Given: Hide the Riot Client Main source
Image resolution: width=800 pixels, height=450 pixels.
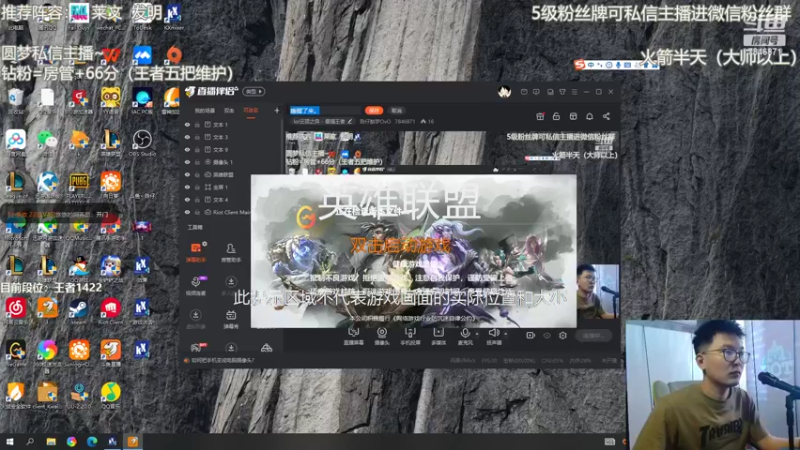Looking at the screenshot, I should pyautogui.click(x=187, y=212).
